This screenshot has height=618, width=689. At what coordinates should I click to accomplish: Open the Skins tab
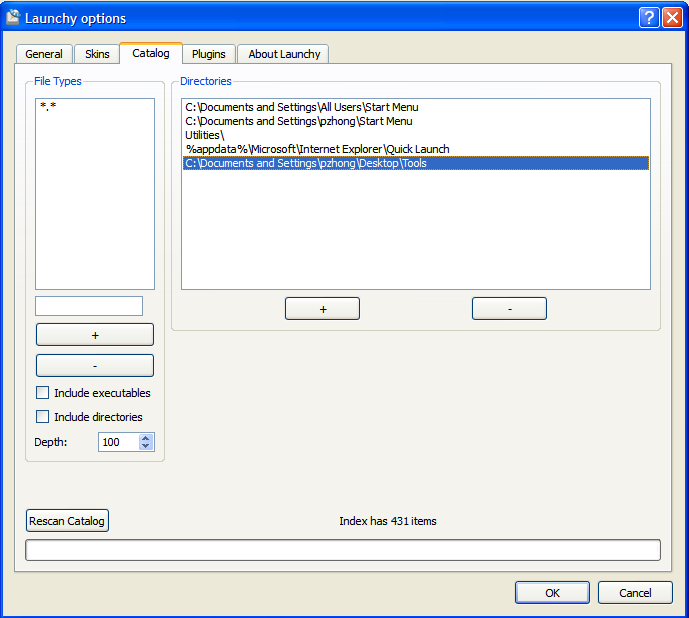pos(97,54)
